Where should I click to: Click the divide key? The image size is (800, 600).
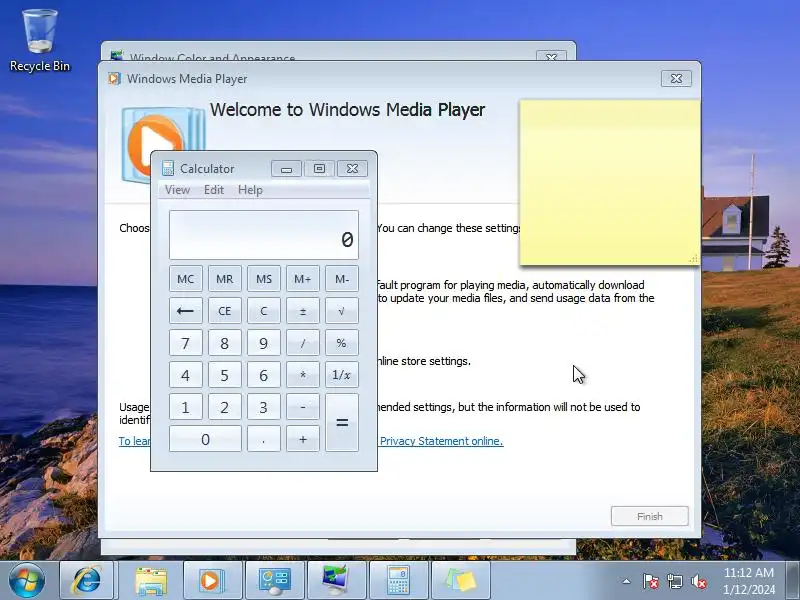[x=303, y=343]
